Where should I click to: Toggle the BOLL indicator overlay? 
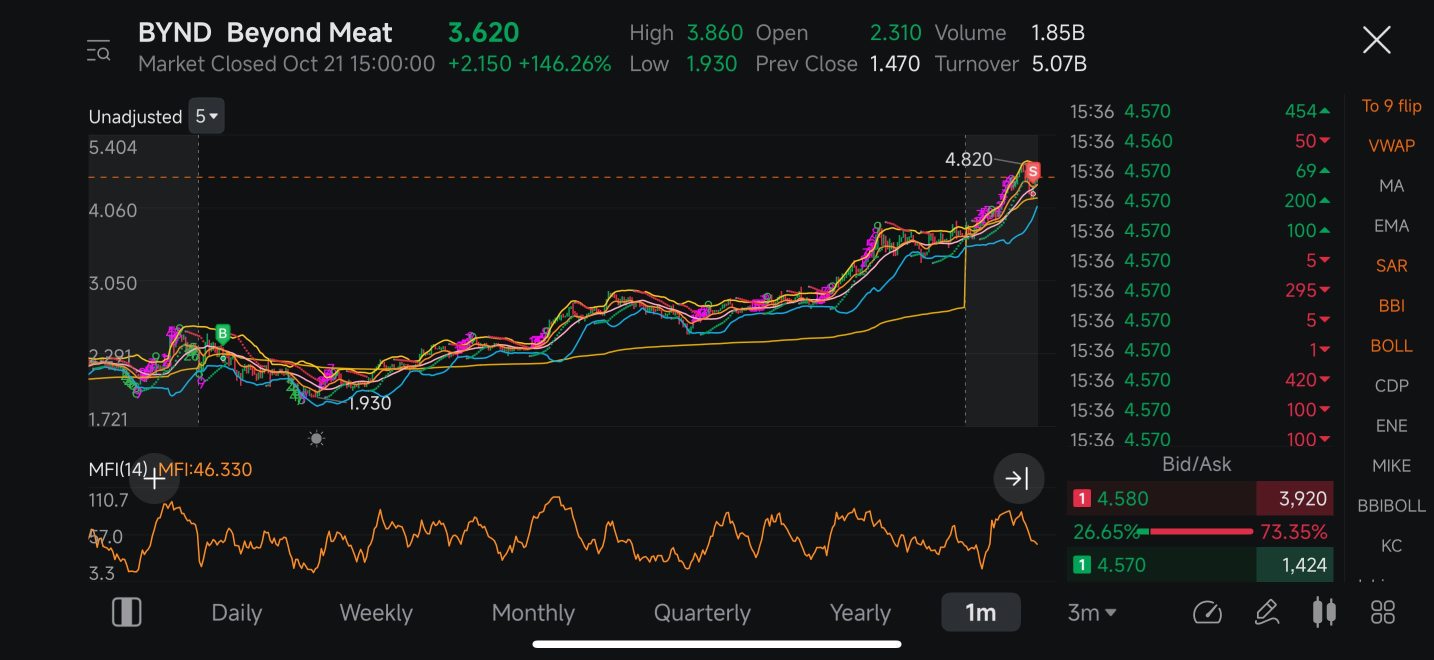(x=1391, y=346)
